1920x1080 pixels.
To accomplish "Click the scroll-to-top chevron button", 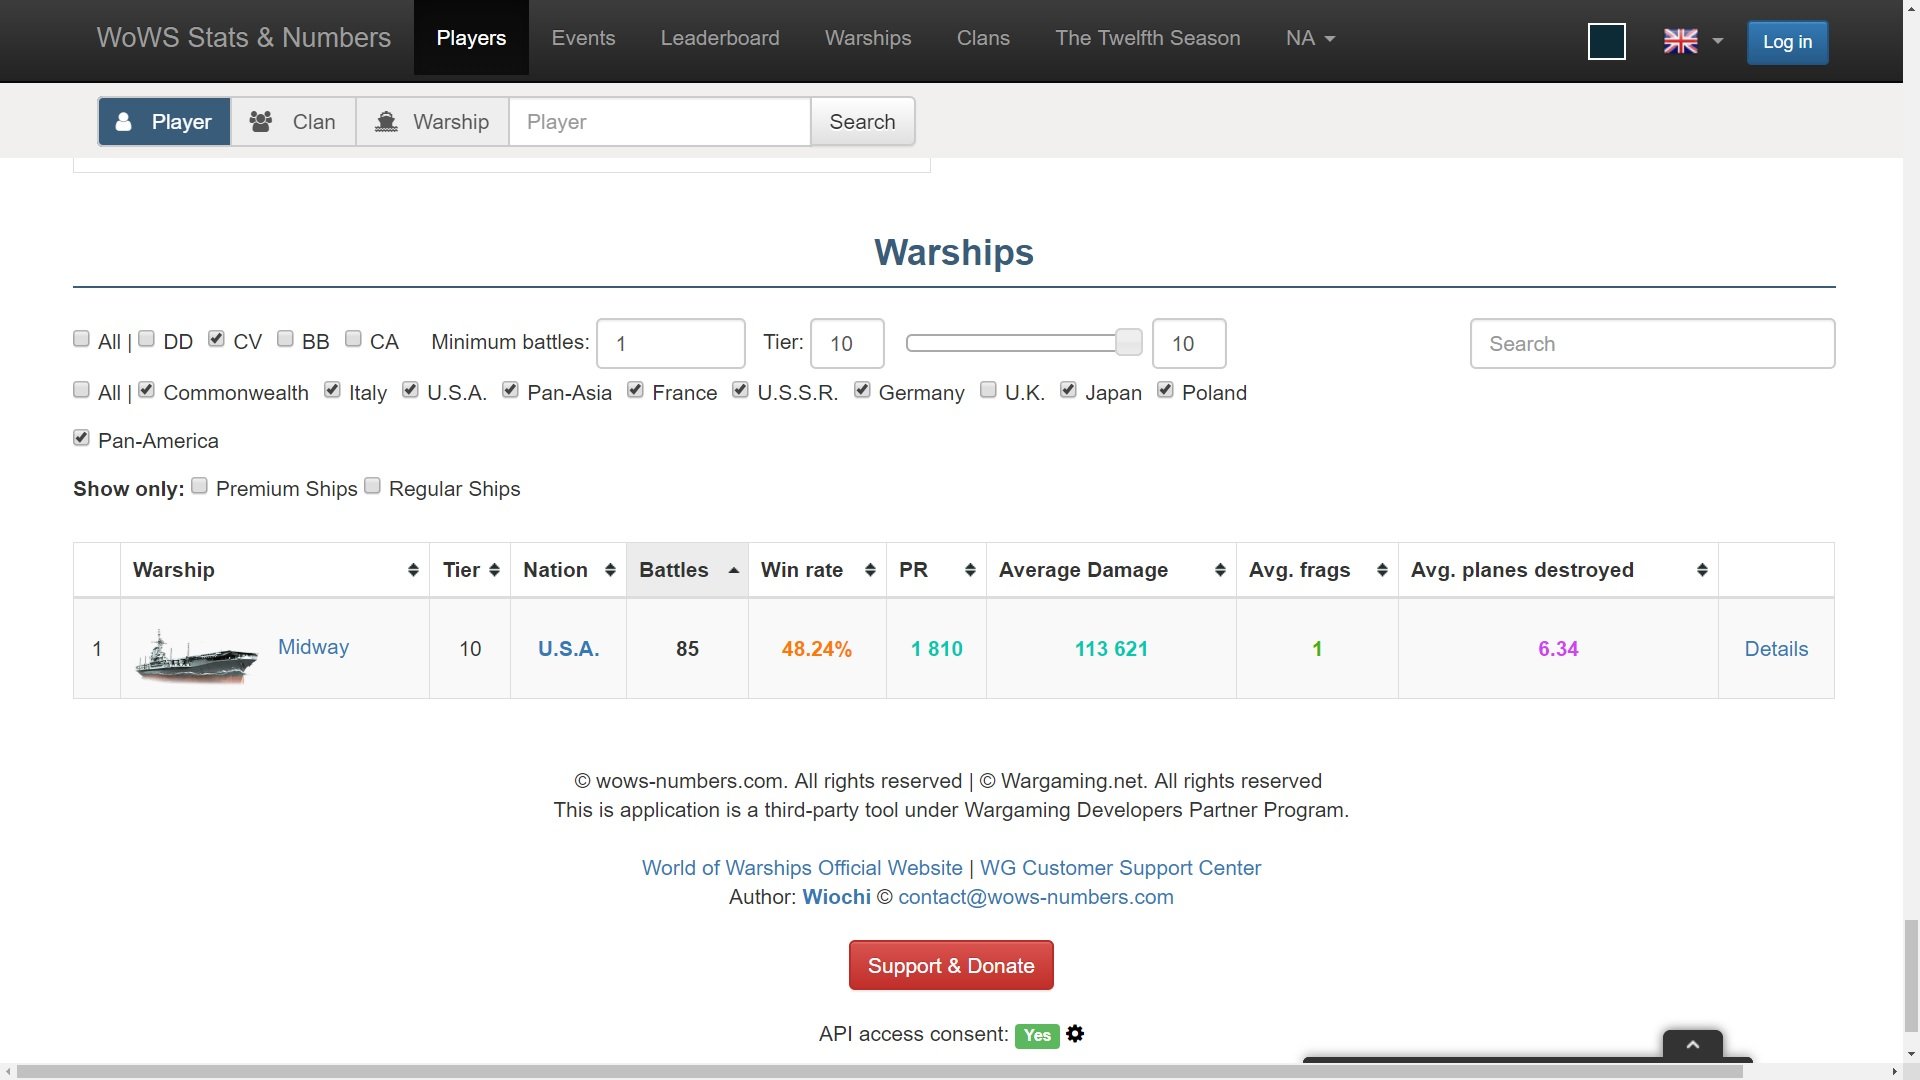I will pos(1692,1044).
